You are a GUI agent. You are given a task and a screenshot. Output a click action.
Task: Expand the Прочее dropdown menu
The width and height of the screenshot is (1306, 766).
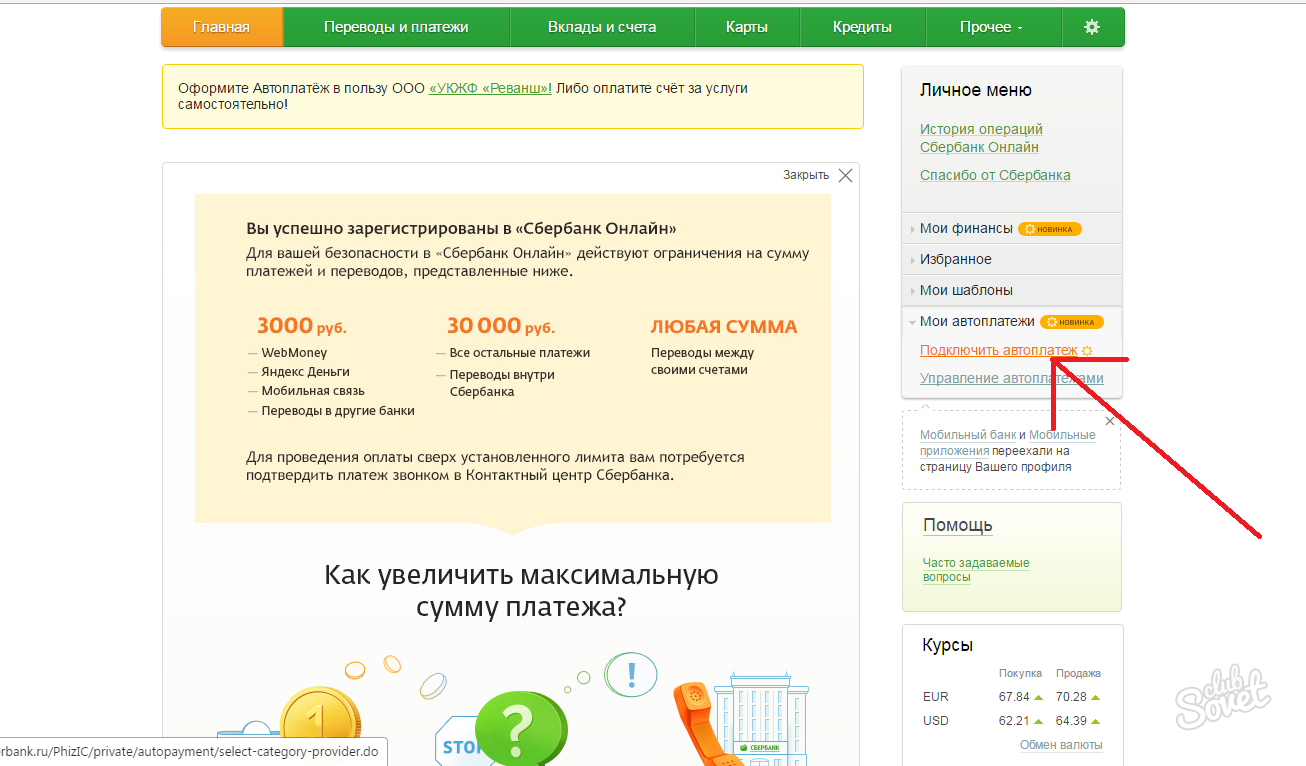(x=992, y=27)
